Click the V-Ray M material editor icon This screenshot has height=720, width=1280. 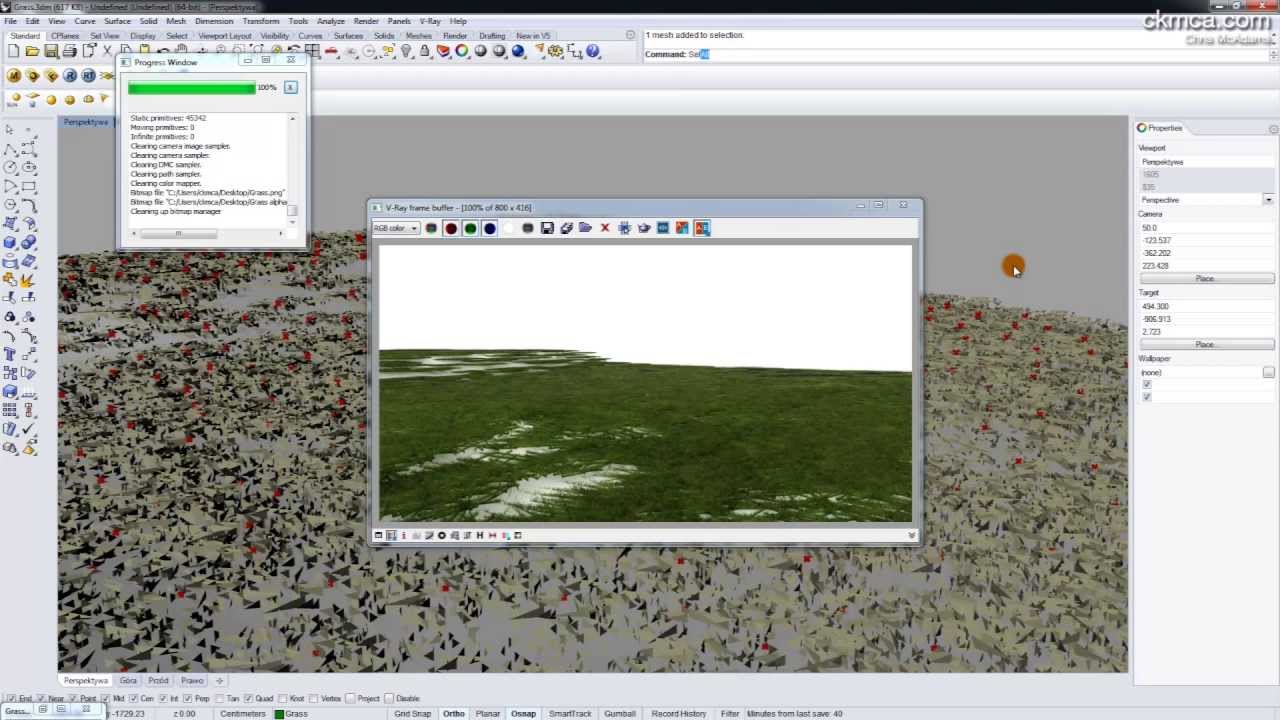(x=14, y=76)
